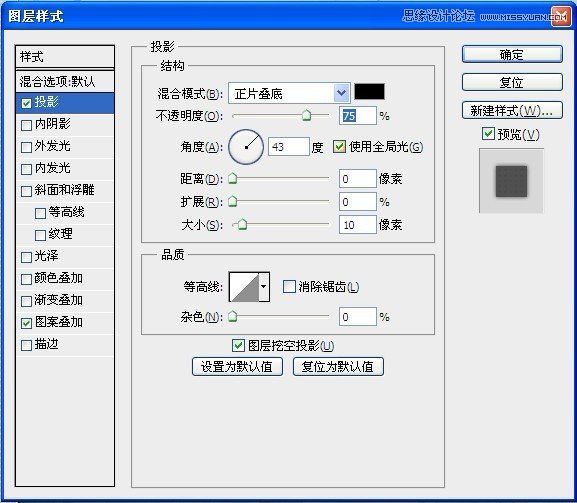
Task: Open the 等高线 contour picker arrow
Action: click(263, 287)
